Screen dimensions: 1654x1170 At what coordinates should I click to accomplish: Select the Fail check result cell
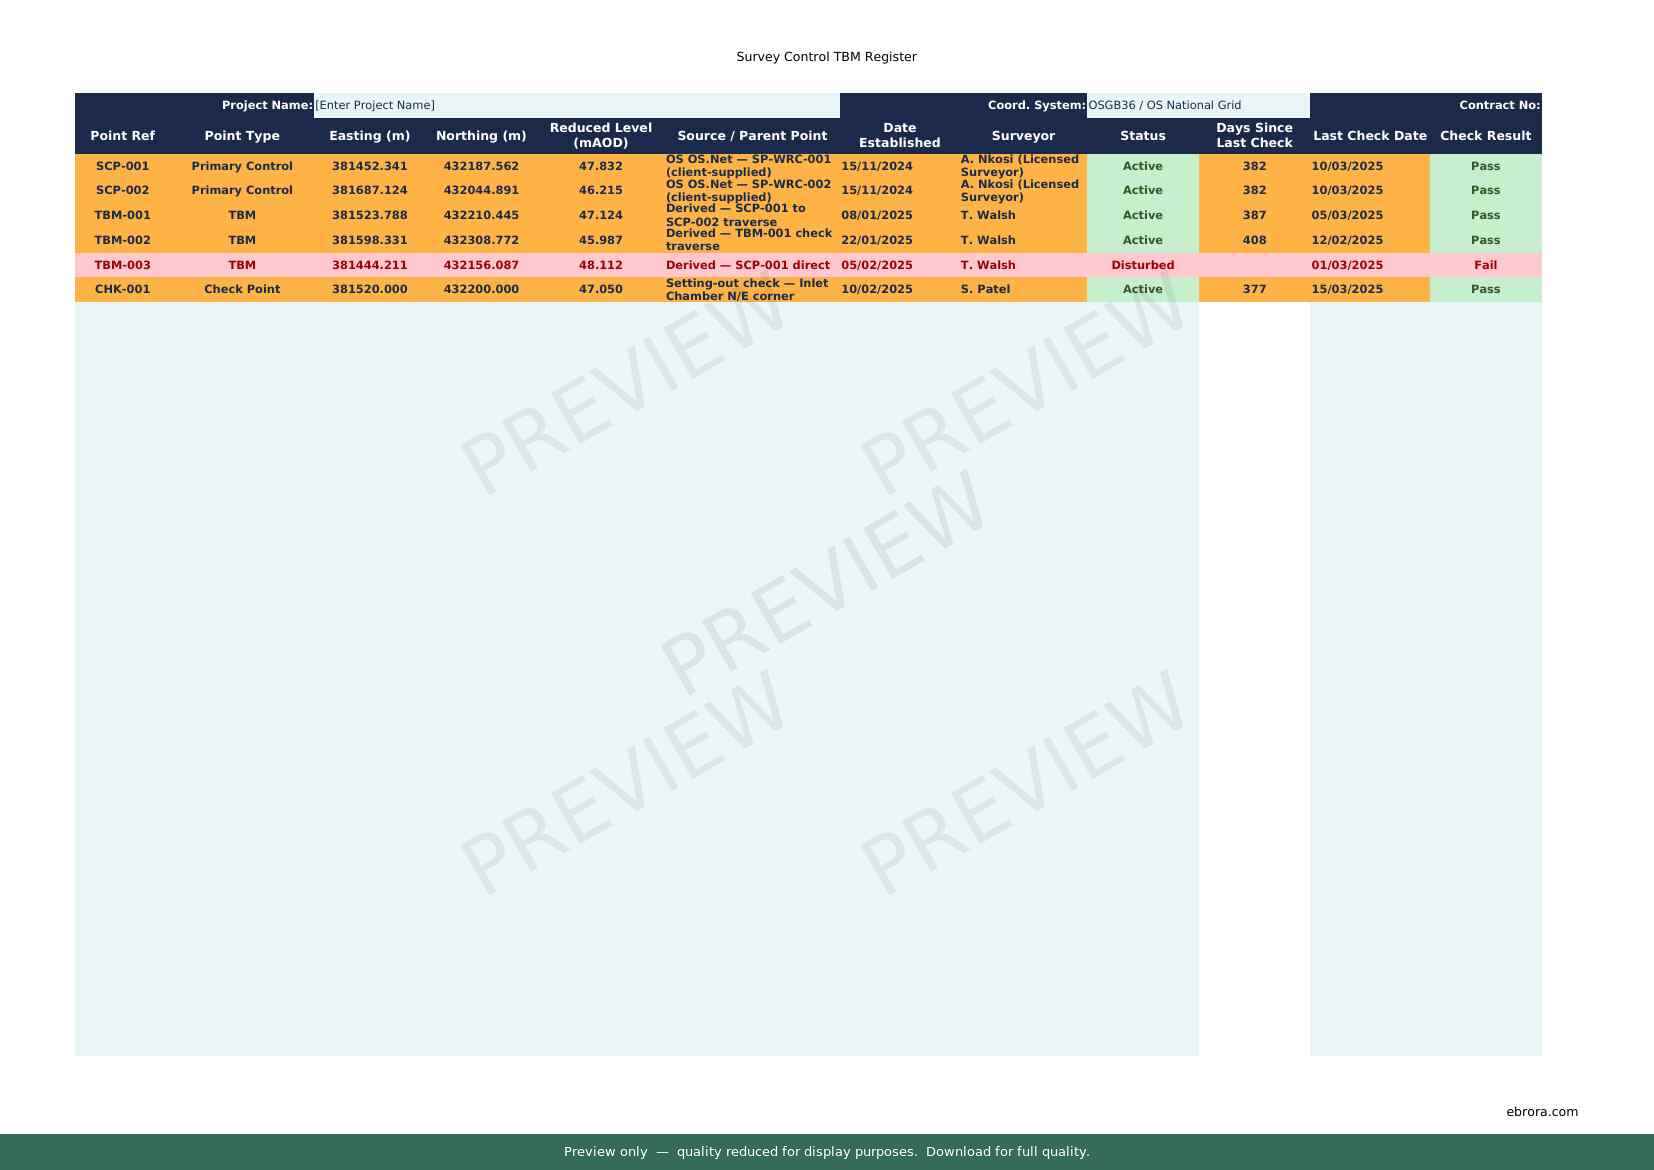(1485, 265)
